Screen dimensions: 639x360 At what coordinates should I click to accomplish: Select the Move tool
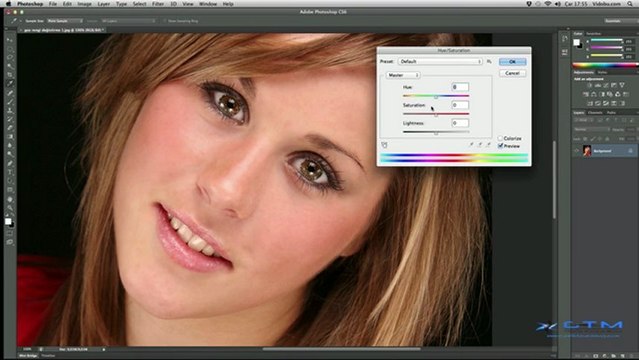[10, 40]
